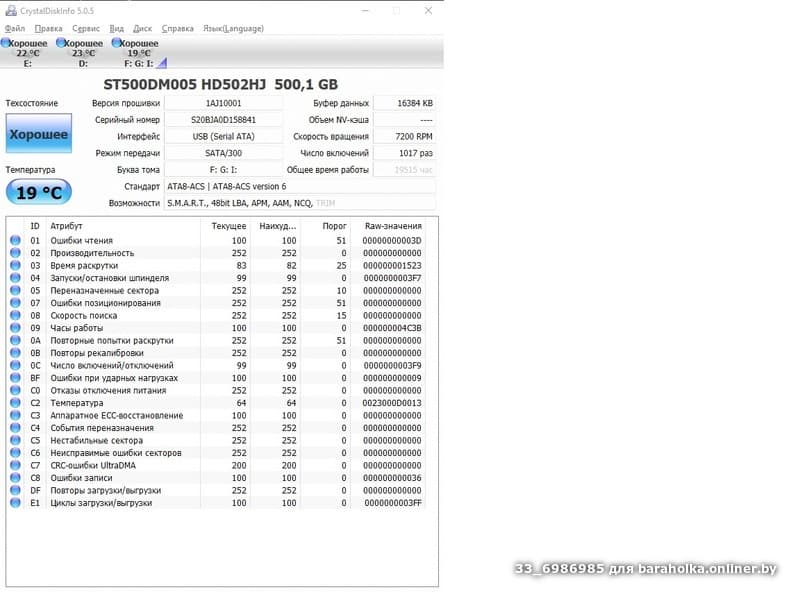Click the rotation speed field 7200 RPM
Viewport: 800px width, 592px height.
[x=405, y=136]
